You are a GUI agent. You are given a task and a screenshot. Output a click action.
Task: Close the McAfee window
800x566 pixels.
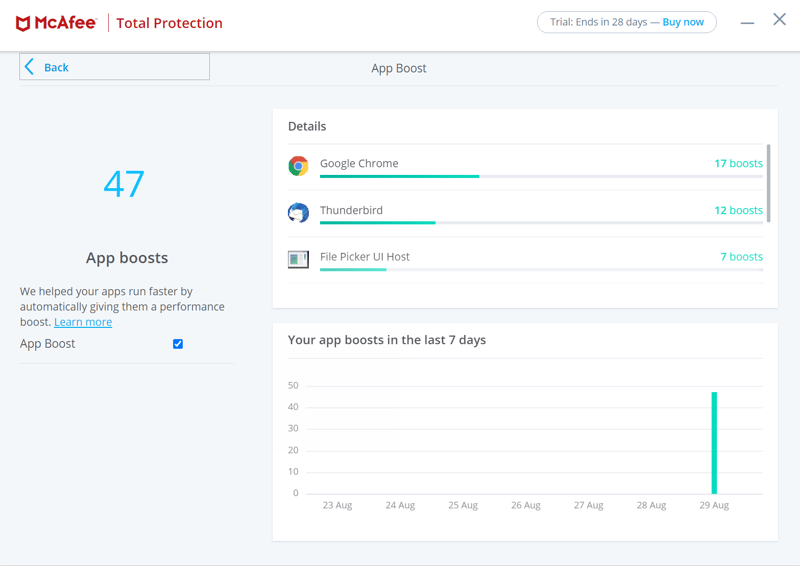pos(779,19)
